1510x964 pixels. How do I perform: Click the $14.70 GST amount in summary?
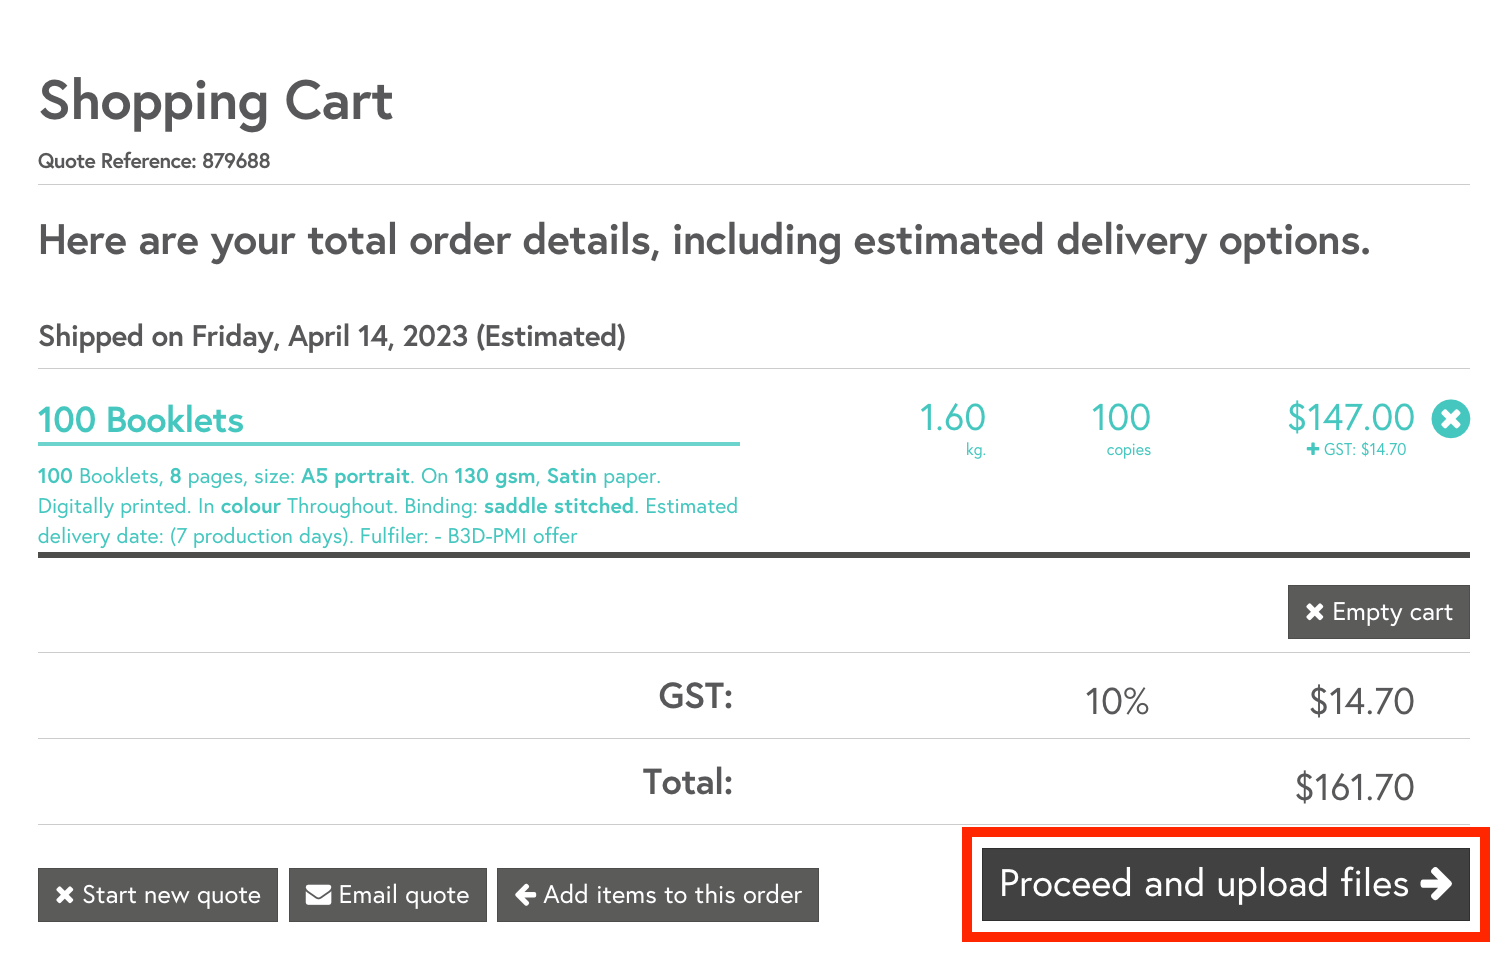point(1361,702)
